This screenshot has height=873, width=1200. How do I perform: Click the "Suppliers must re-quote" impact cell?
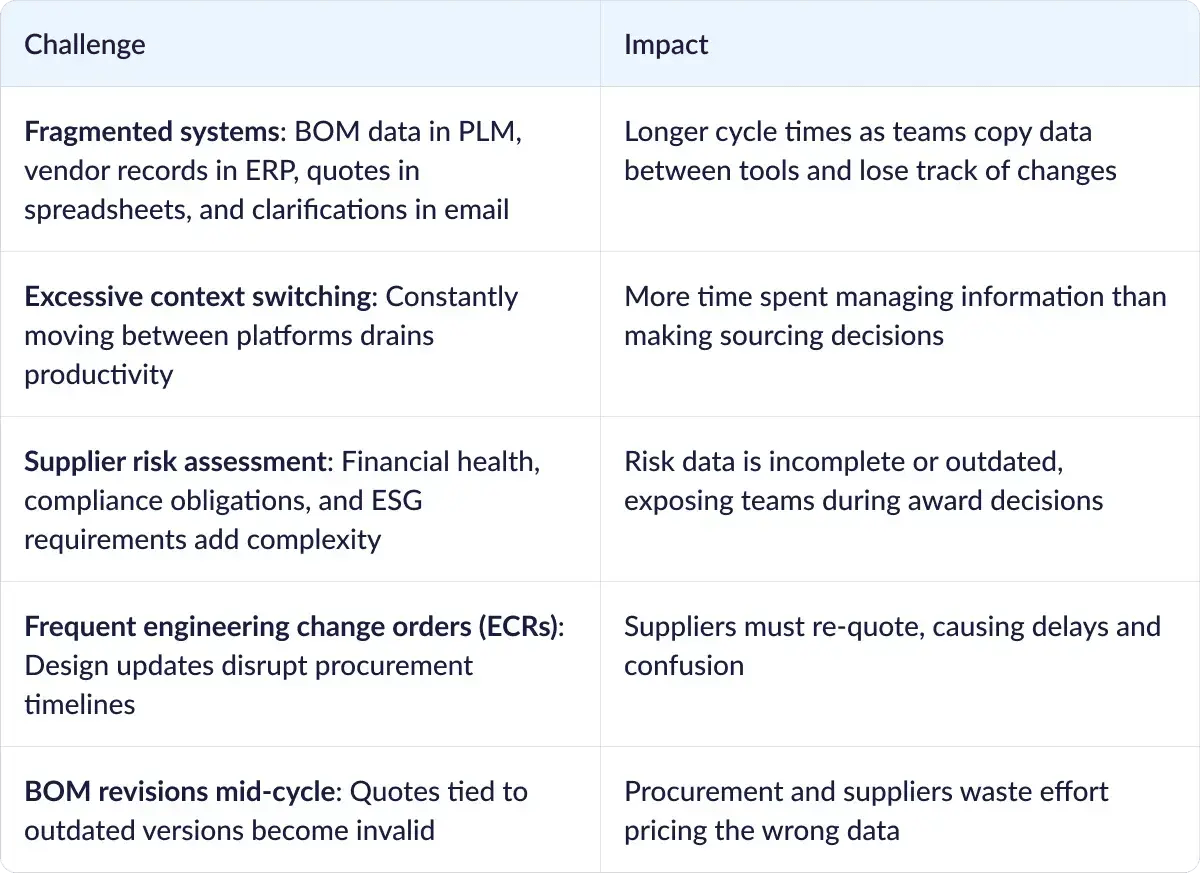point(892,646)
